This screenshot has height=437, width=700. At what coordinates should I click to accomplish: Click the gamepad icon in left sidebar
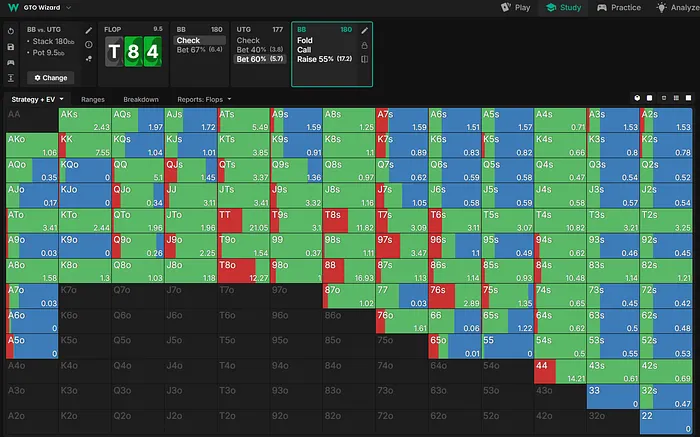[10, 61]
